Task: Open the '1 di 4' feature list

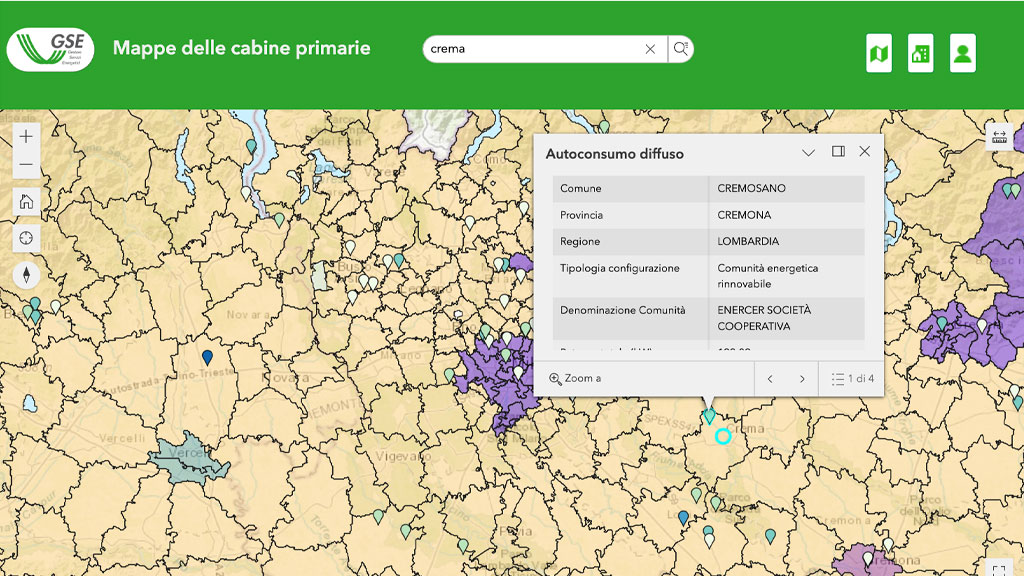Action: click(x=852, y=379)
